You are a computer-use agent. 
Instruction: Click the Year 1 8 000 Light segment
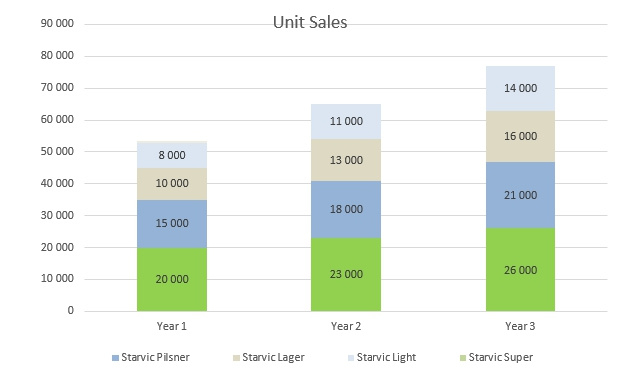pyautogui.click(x=172, y=155)
